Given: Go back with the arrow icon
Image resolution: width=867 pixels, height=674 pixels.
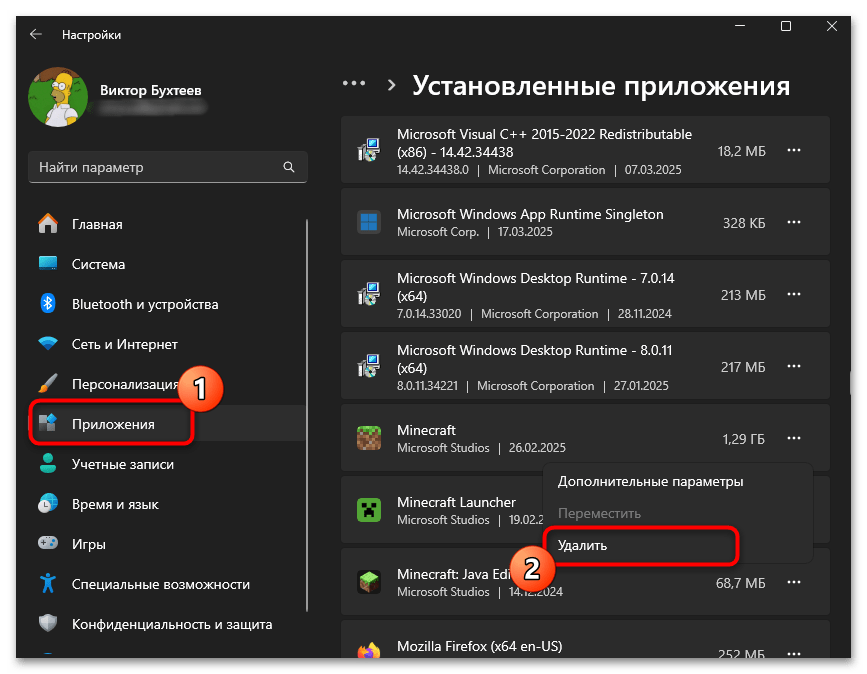Looking at the screenshot, I should (x=36, y=34).
